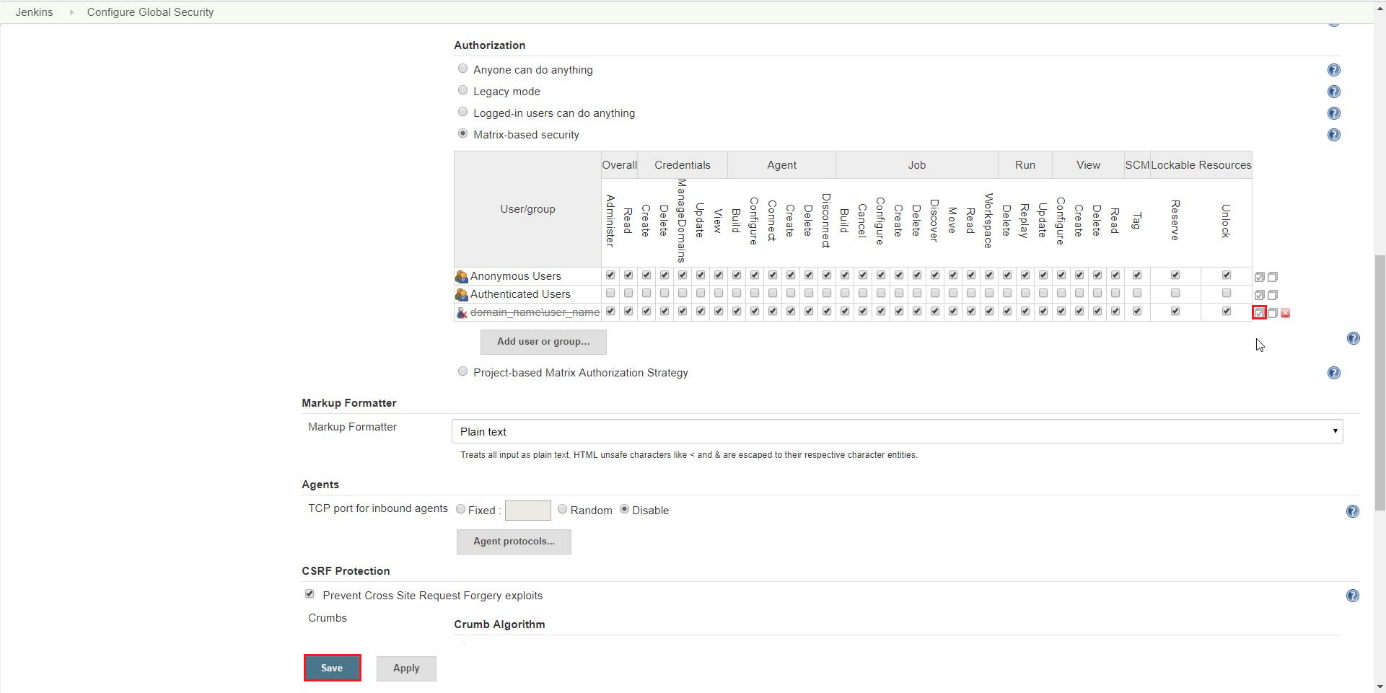Click unselect-all icon for domain_name\user_name row
The width and height of the screenshot is (1386, 693).
[1273, 313]
